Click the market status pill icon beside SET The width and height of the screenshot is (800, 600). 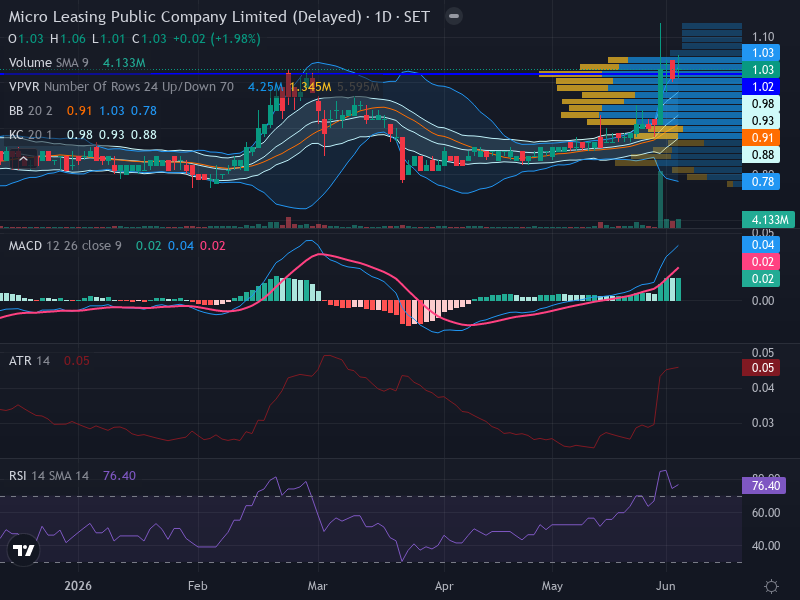tap(454, 16)
